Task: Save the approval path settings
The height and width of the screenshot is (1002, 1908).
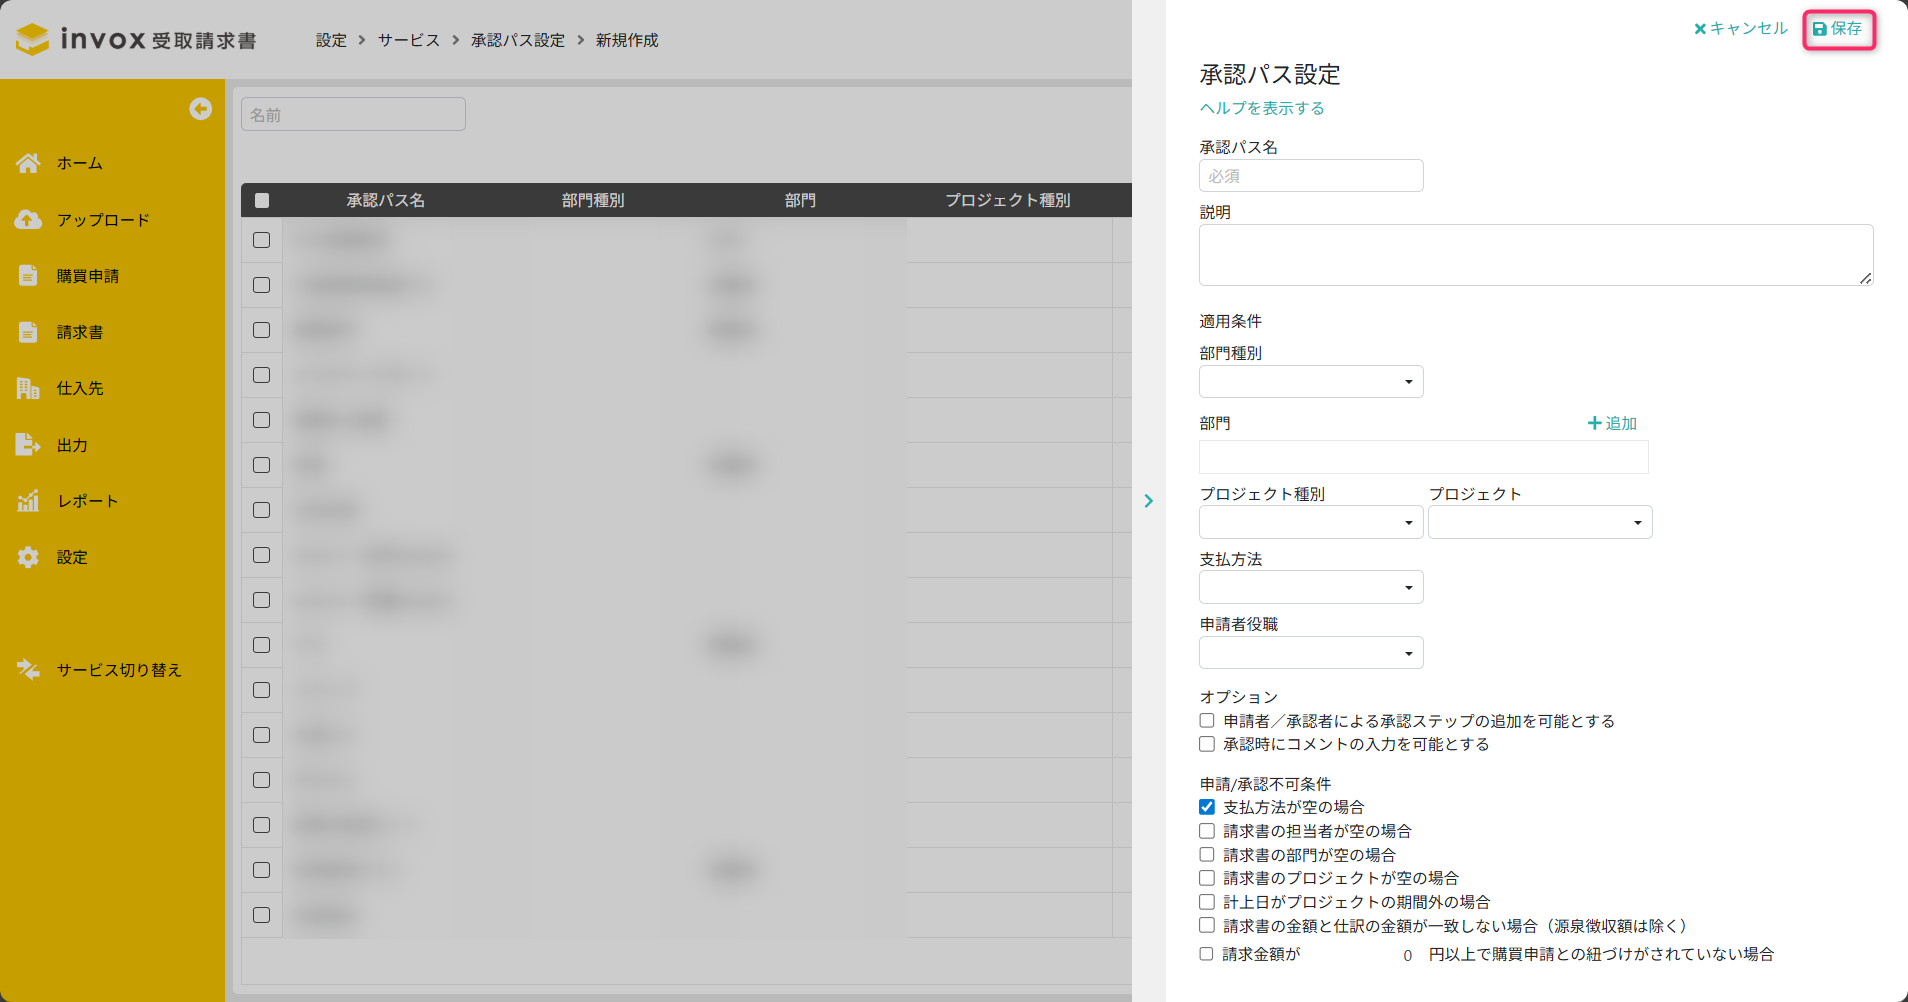Action: [x=1838, y=29]
